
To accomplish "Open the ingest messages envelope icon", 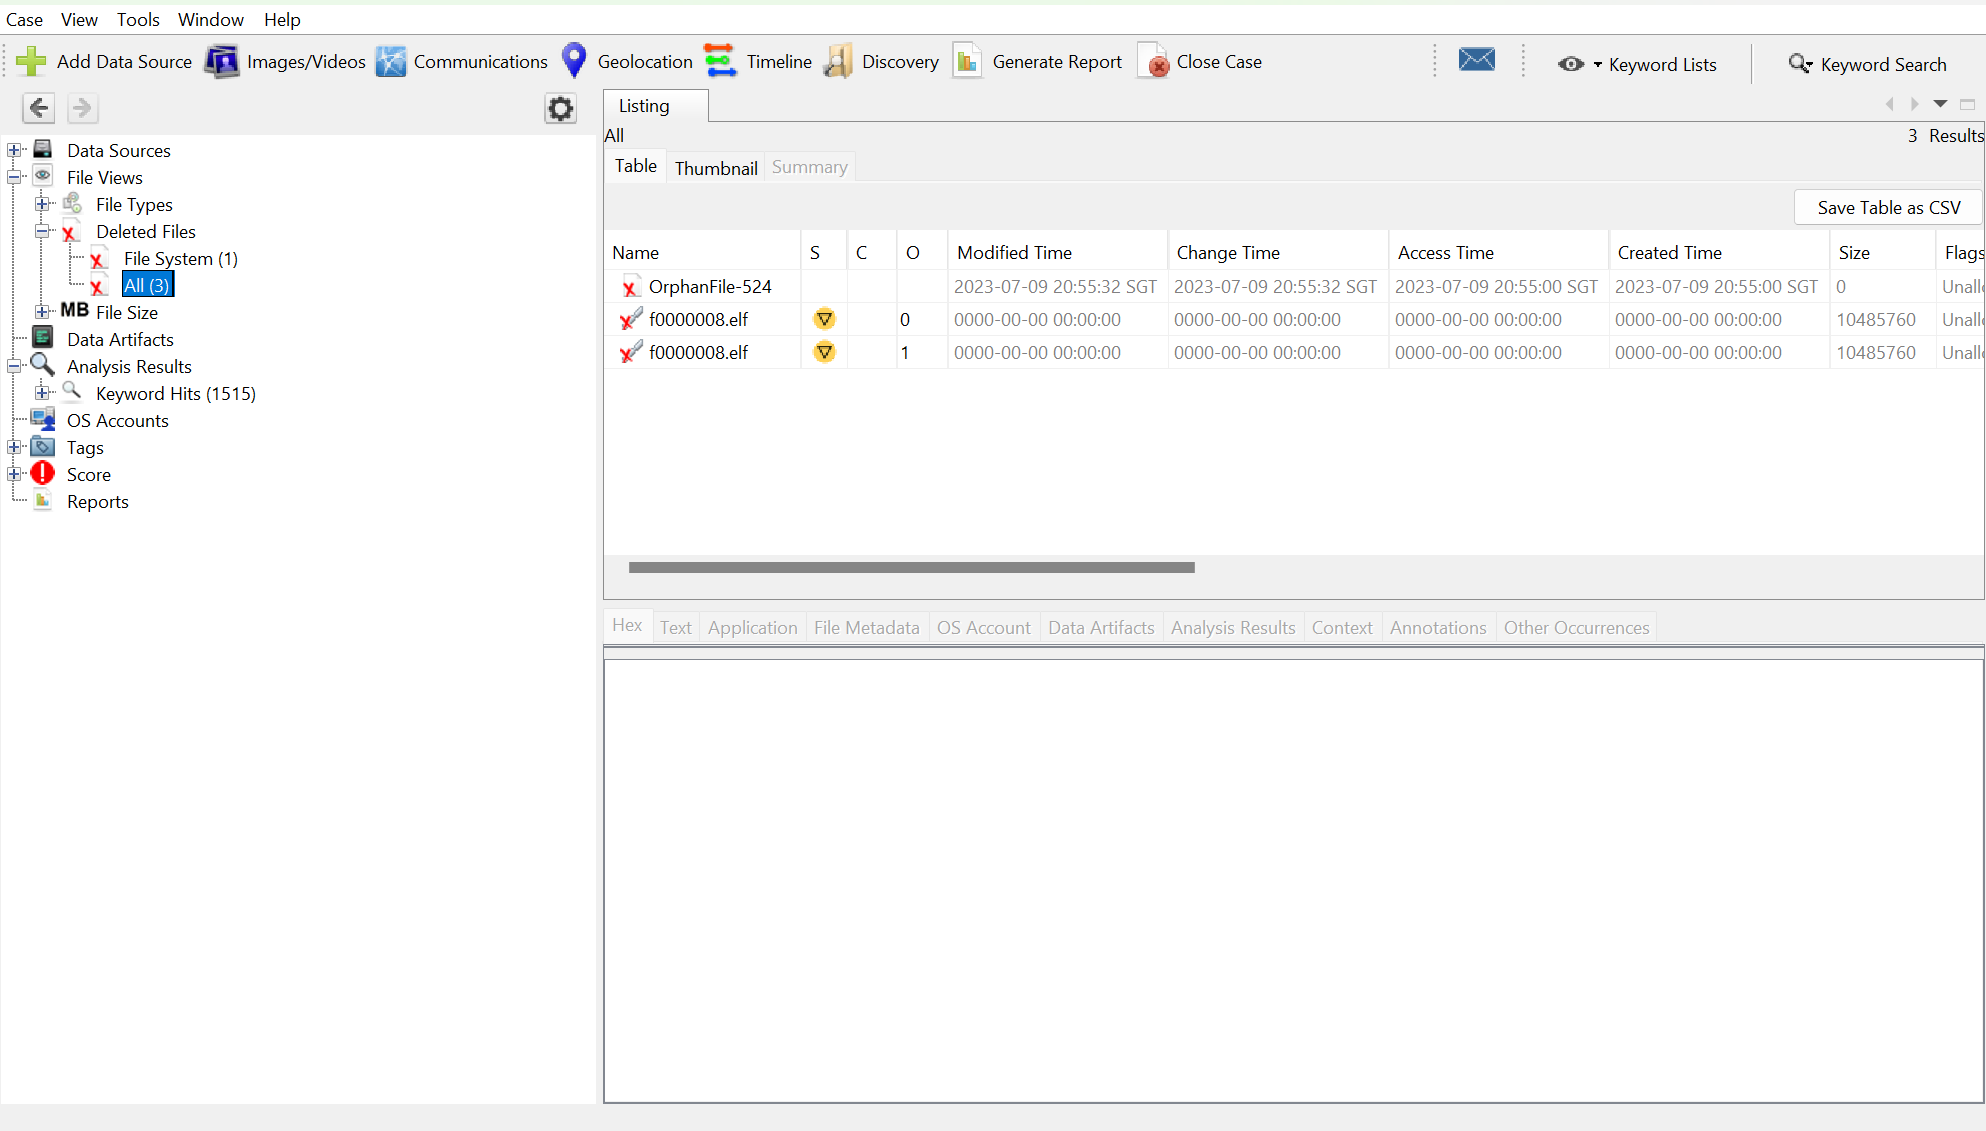I will click(1477, 60).
